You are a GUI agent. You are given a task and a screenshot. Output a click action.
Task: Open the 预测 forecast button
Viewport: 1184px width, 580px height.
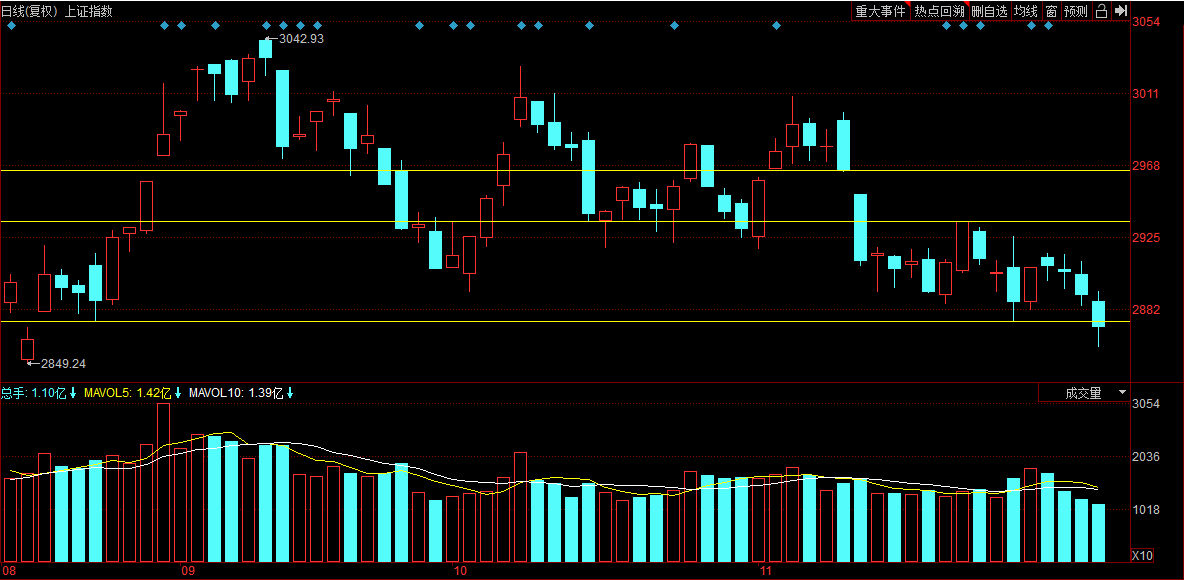pos(1075,11)
